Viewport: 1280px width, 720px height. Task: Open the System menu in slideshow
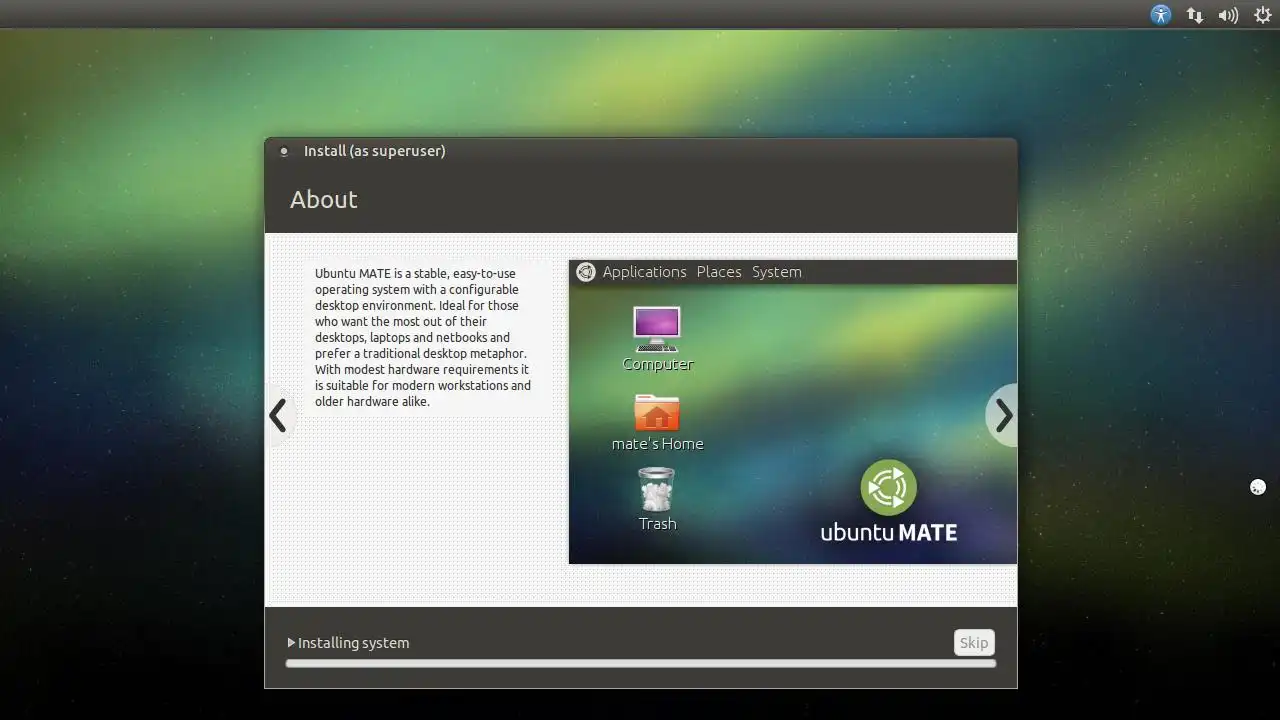777,272
